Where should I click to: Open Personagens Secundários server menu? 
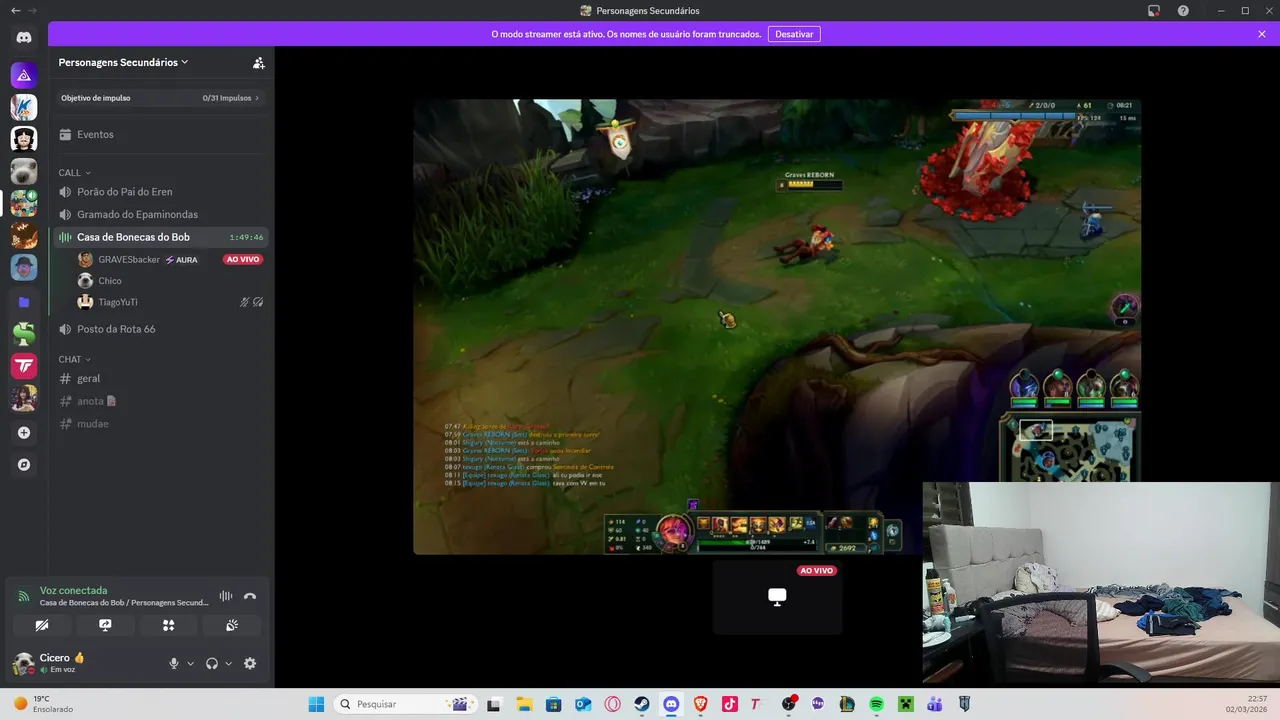click(124, 62)
